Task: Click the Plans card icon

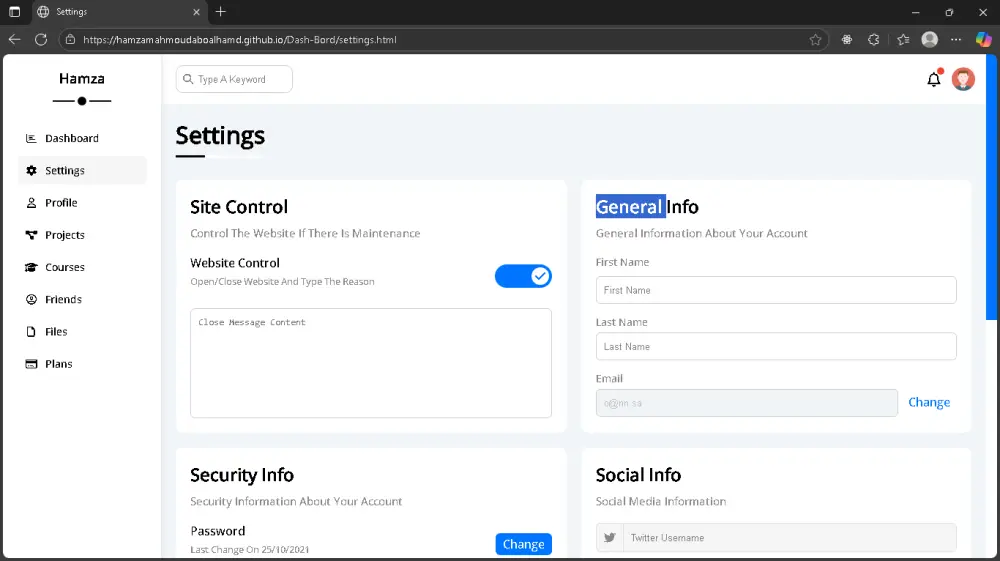Action: [x=31, y=364]
